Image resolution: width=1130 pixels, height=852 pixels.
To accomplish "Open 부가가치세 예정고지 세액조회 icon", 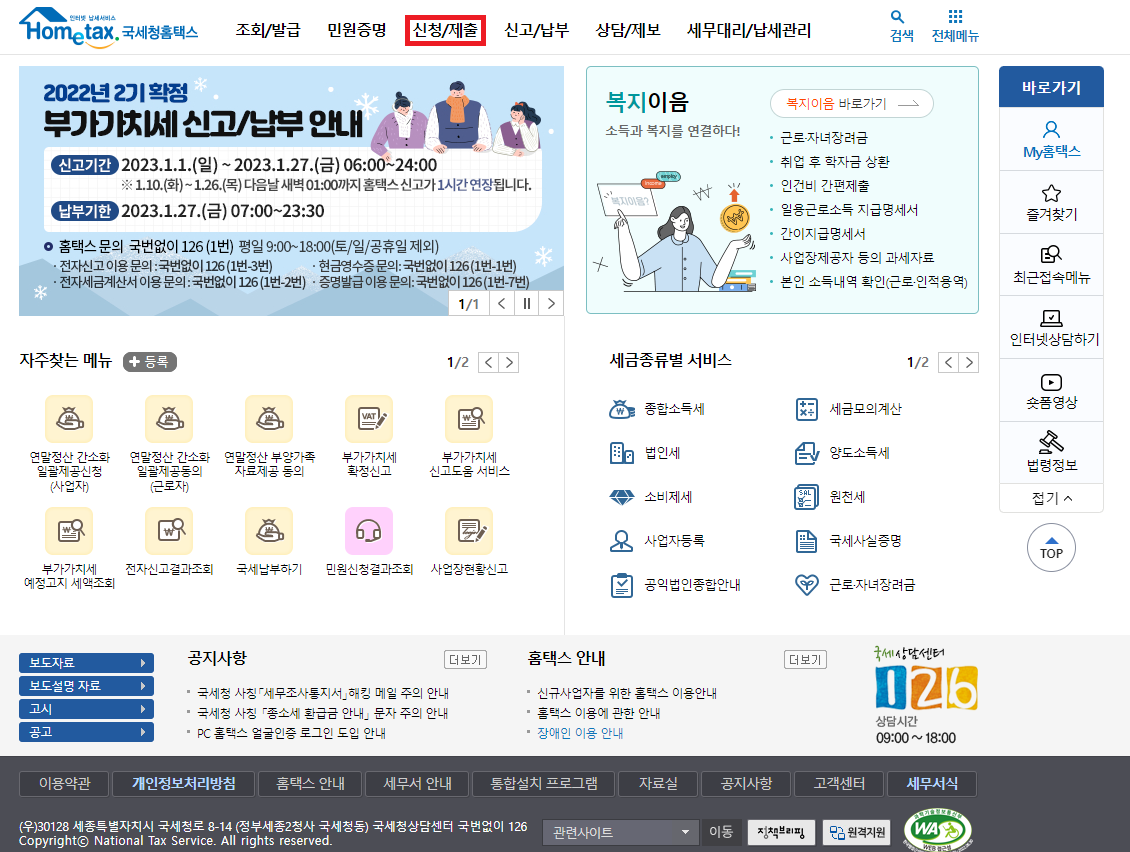I will 69,531.
